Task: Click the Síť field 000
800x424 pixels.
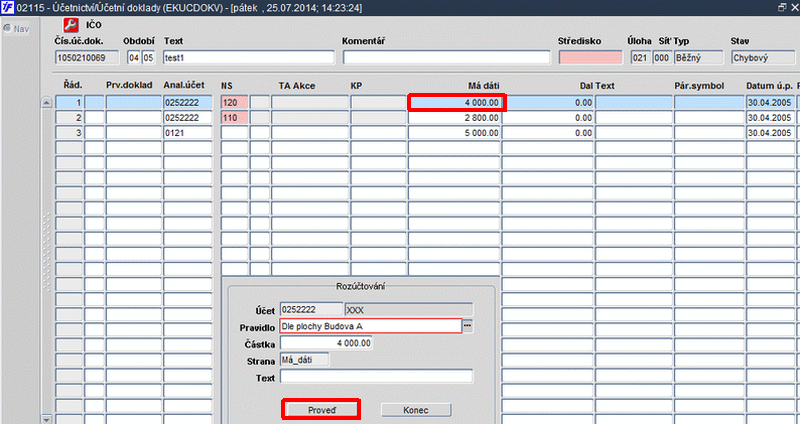Action: tap(662, 58)
